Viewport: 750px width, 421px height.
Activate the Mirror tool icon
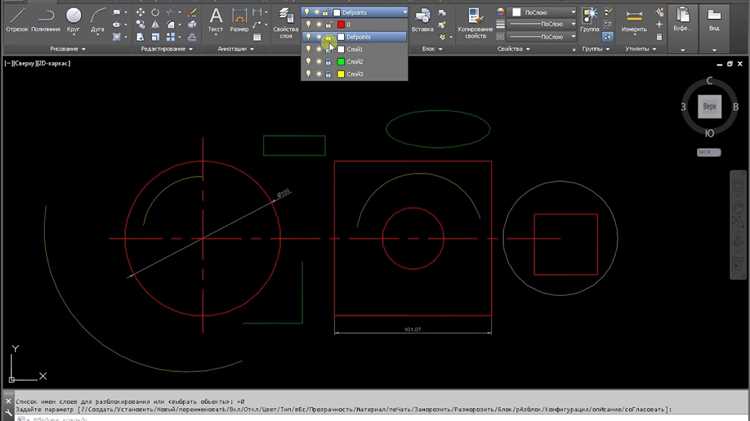(x=155, y=24)
